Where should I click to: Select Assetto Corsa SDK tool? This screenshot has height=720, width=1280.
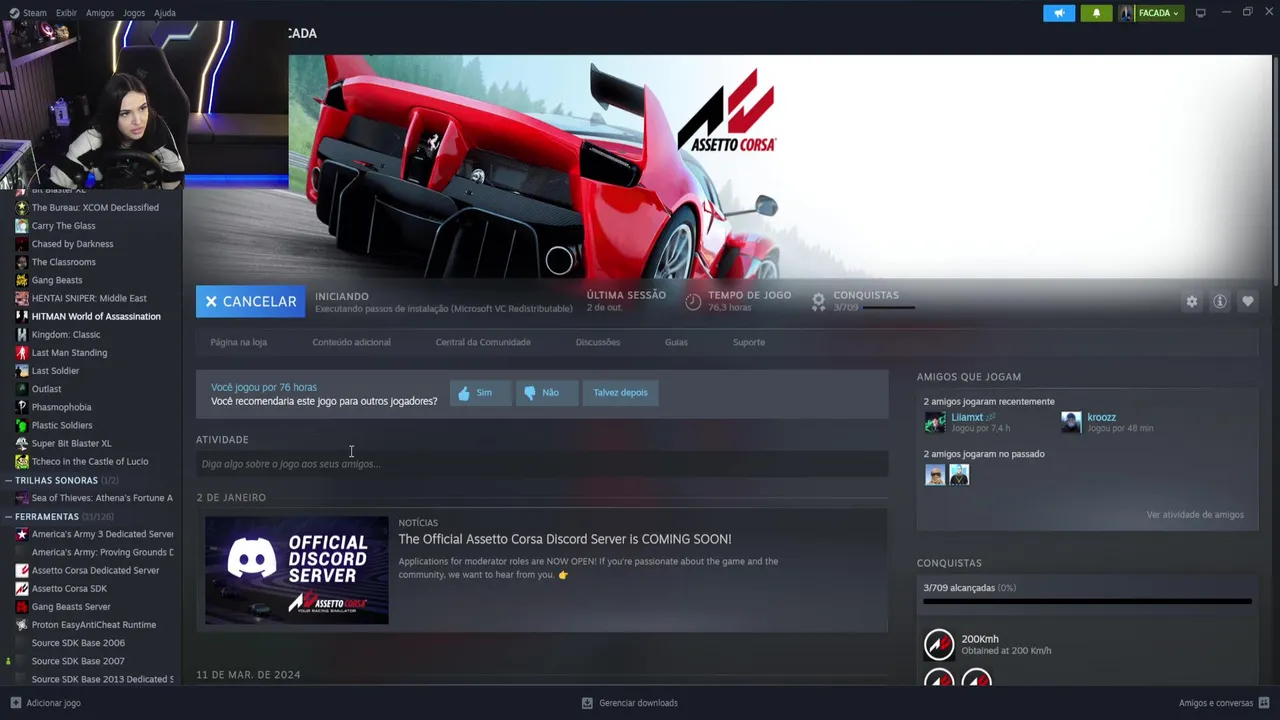click(69, 589)
